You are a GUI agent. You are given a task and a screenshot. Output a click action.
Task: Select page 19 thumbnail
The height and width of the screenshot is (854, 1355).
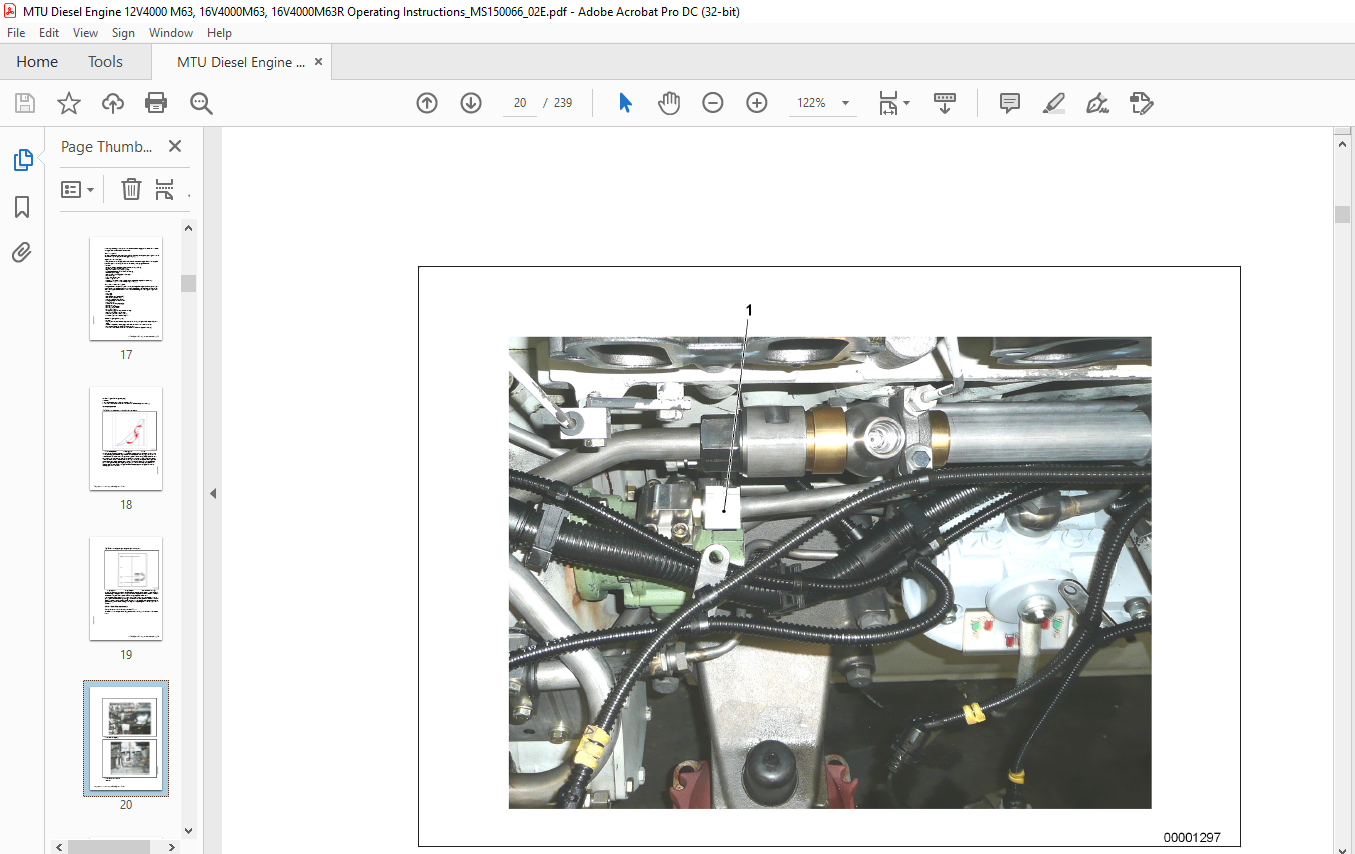coord(126,589)
